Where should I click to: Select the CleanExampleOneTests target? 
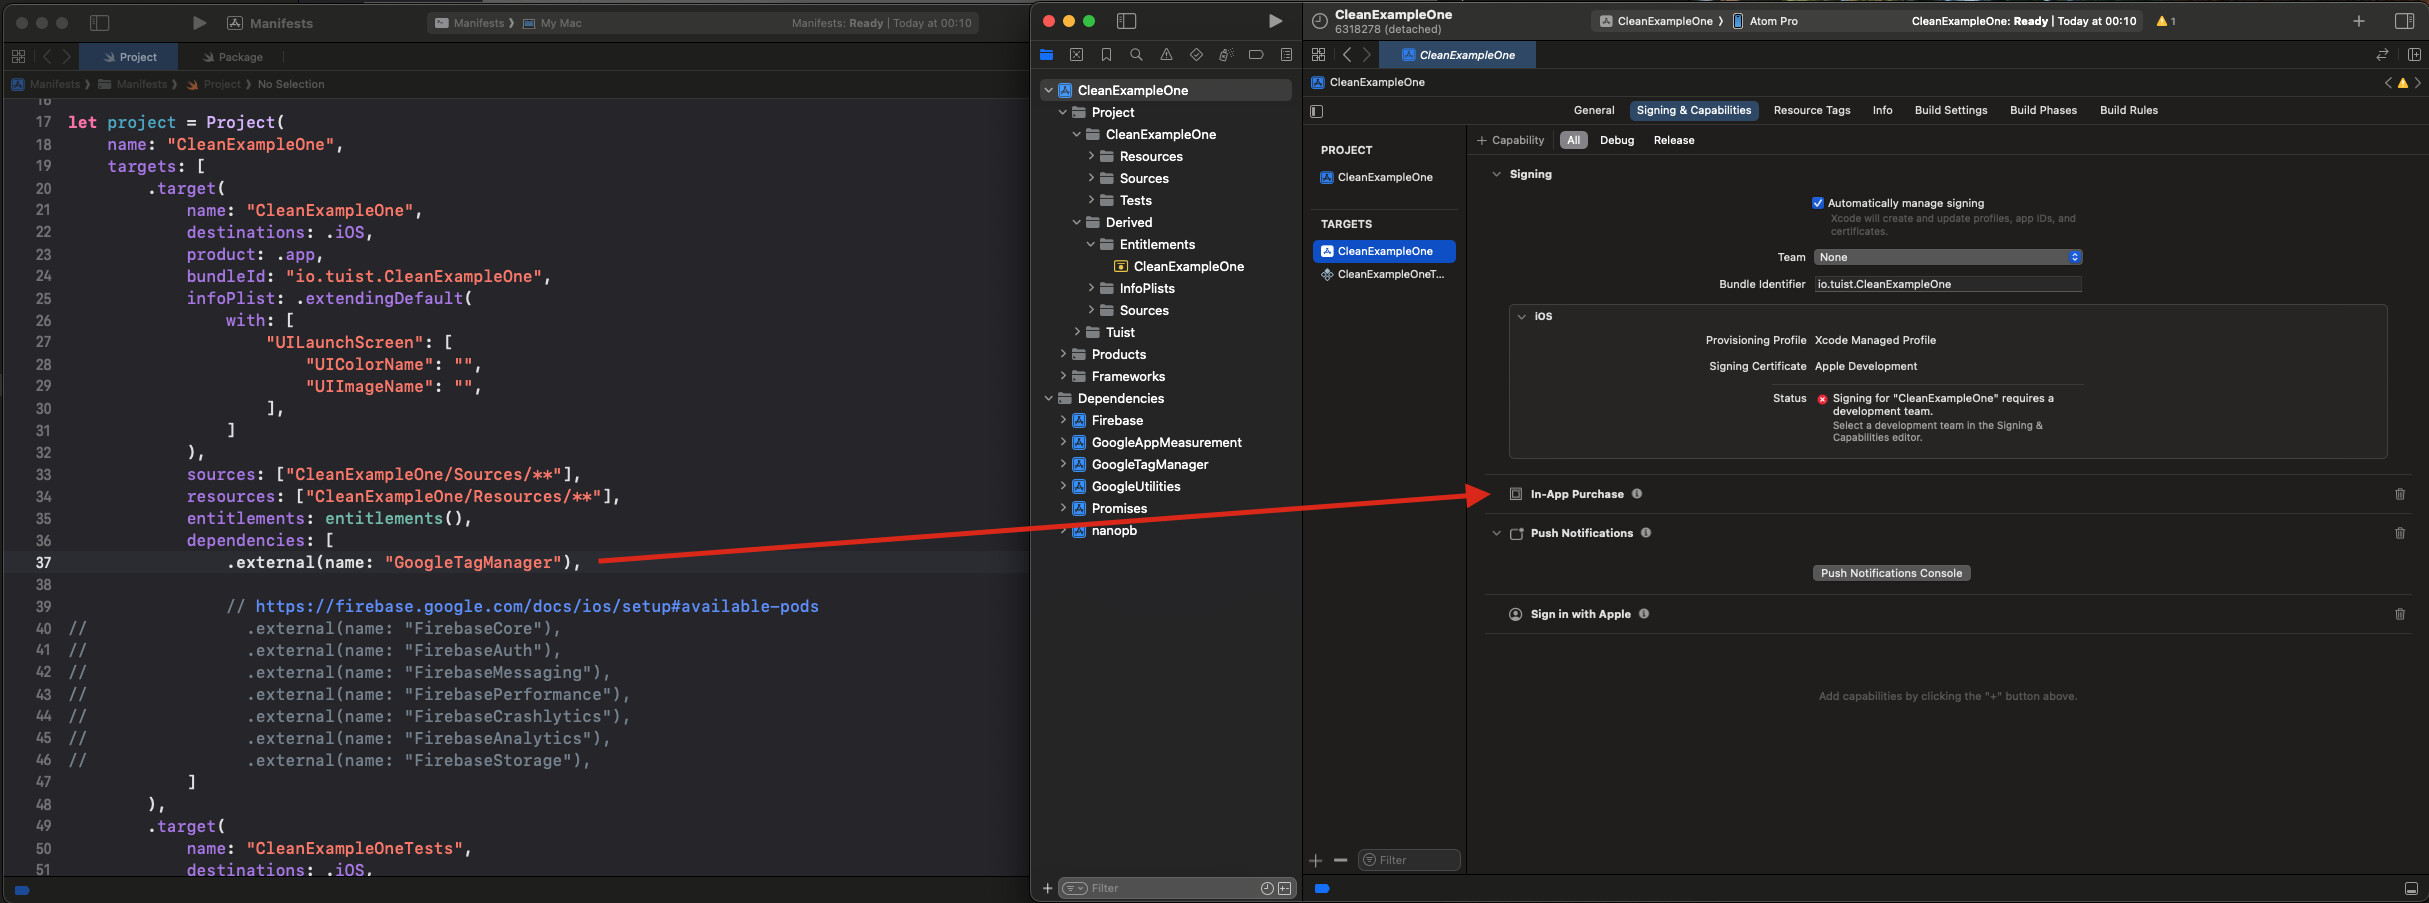click(1384, 274)
